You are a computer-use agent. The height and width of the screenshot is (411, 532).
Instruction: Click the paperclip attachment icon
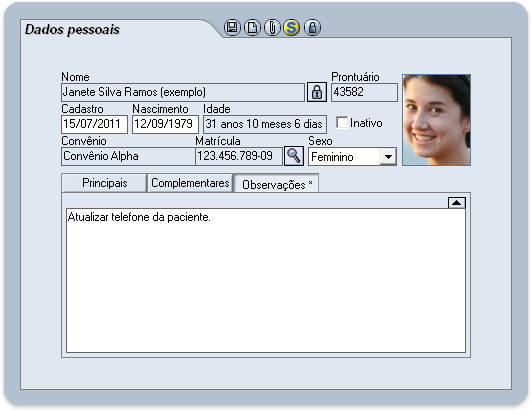(272, 27)
